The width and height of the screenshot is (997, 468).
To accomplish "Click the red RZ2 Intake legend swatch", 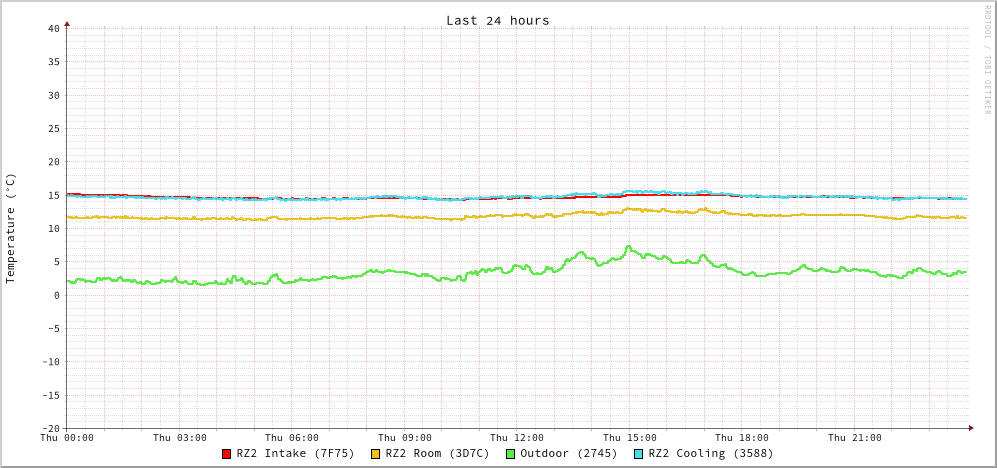I will point(227,454).
